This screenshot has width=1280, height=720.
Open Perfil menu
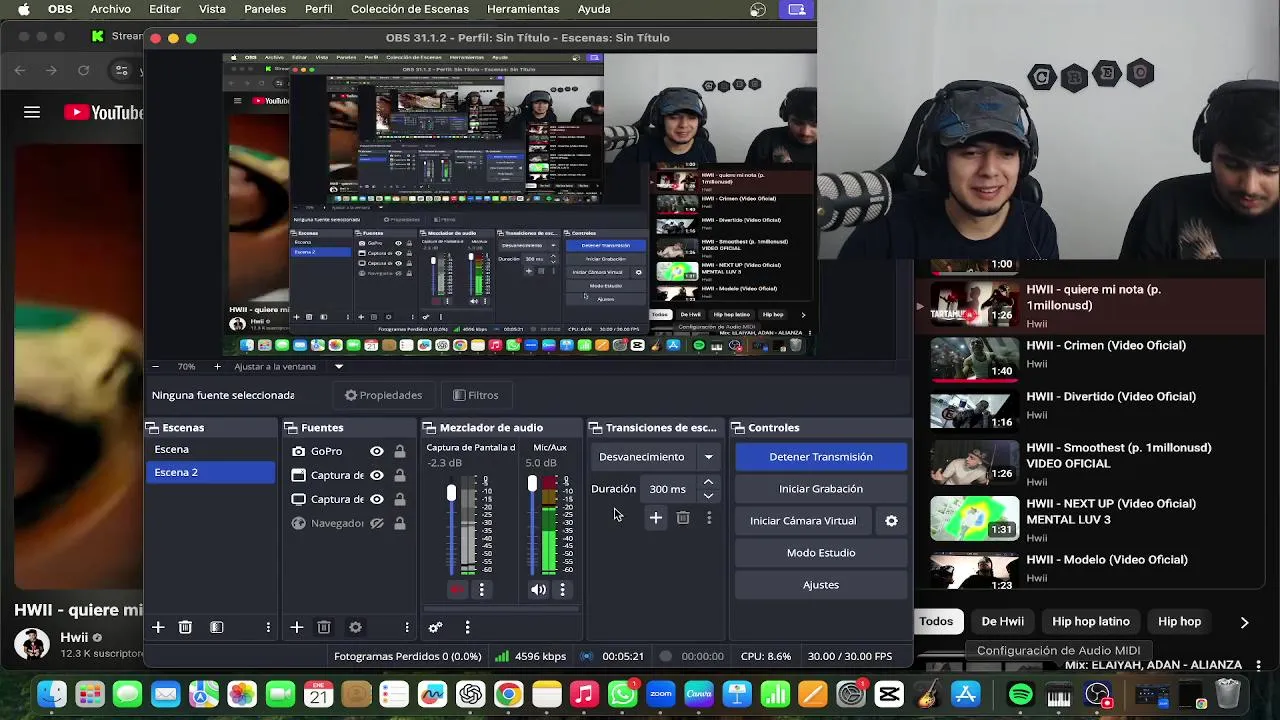point(319,9)
